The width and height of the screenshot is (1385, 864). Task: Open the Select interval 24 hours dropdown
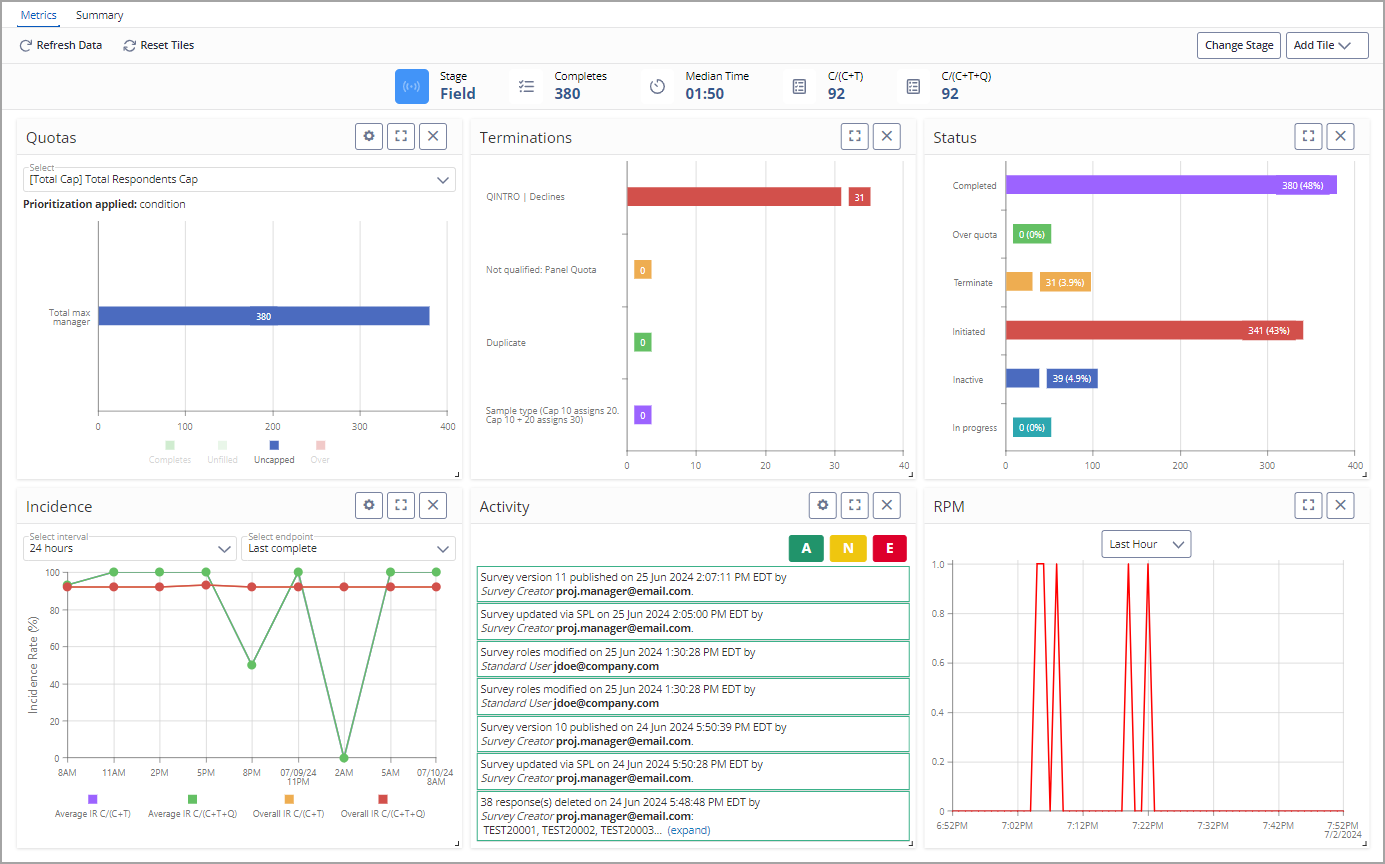point(130,549)
